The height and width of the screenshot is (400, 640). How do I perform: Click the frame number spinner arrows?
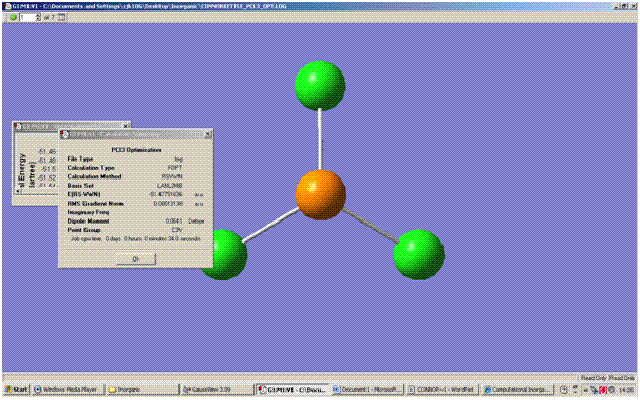(38, 18)
